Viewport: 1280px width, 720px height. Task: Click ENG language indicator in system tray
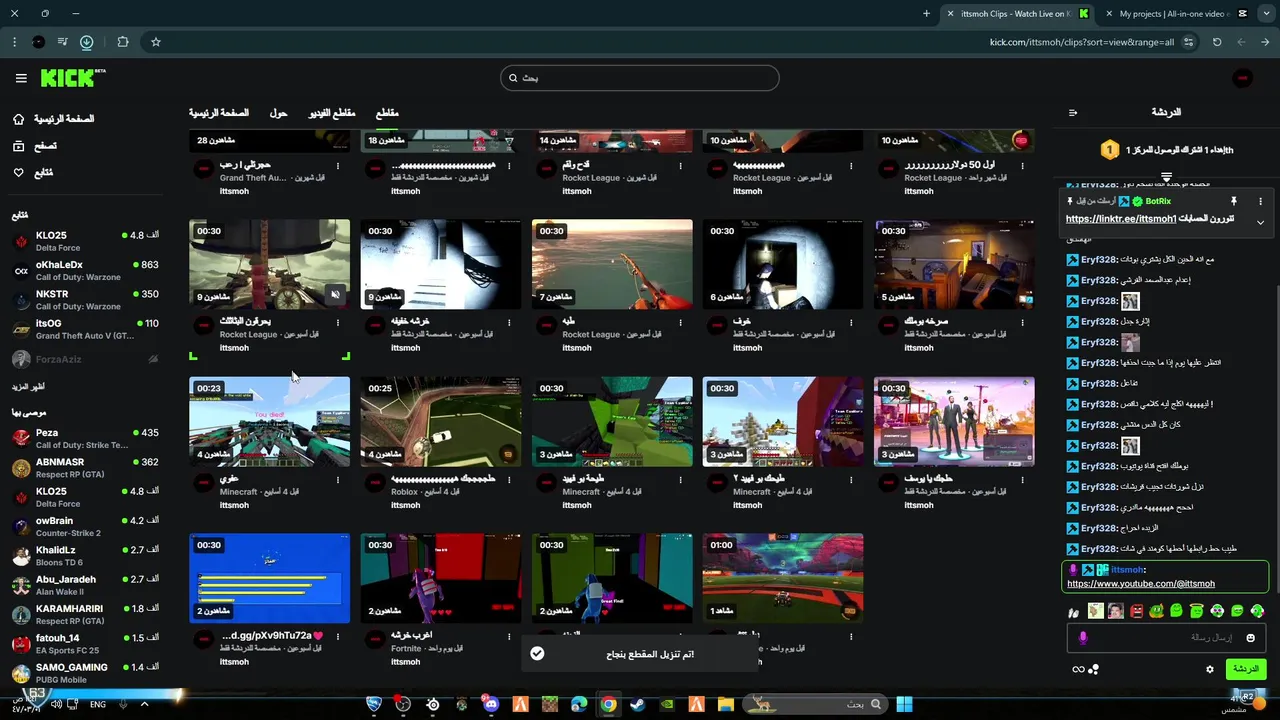(x=98, y=704)
